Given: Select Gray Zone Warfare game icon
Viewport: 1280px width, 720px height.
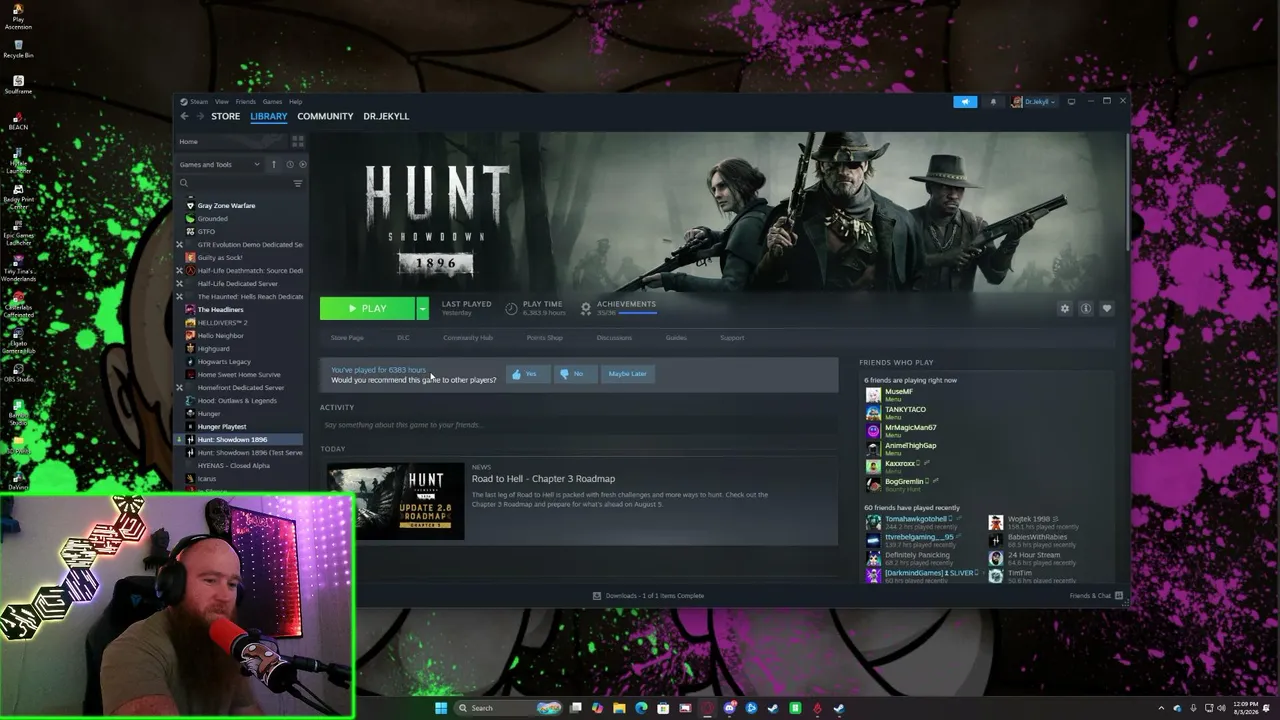Looking at the screenshot, I should click(190, 205).
